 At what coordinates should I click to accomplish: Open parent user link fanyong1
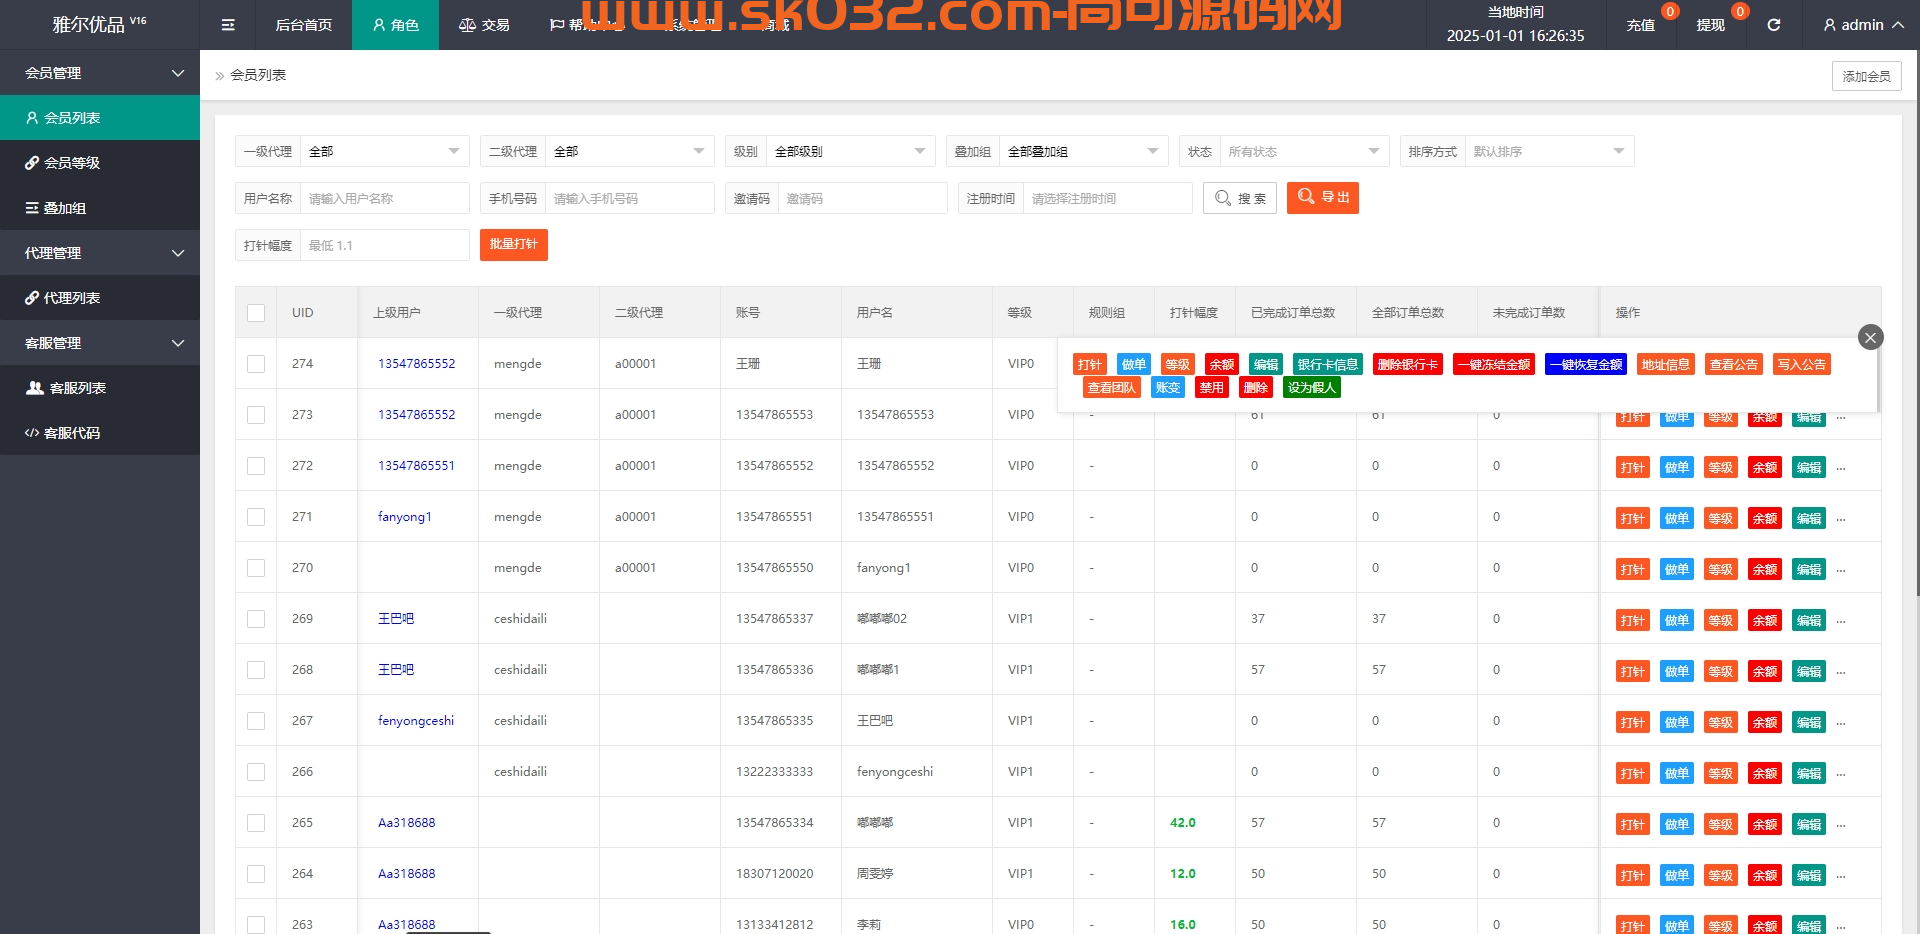click(x=405, y=517)
